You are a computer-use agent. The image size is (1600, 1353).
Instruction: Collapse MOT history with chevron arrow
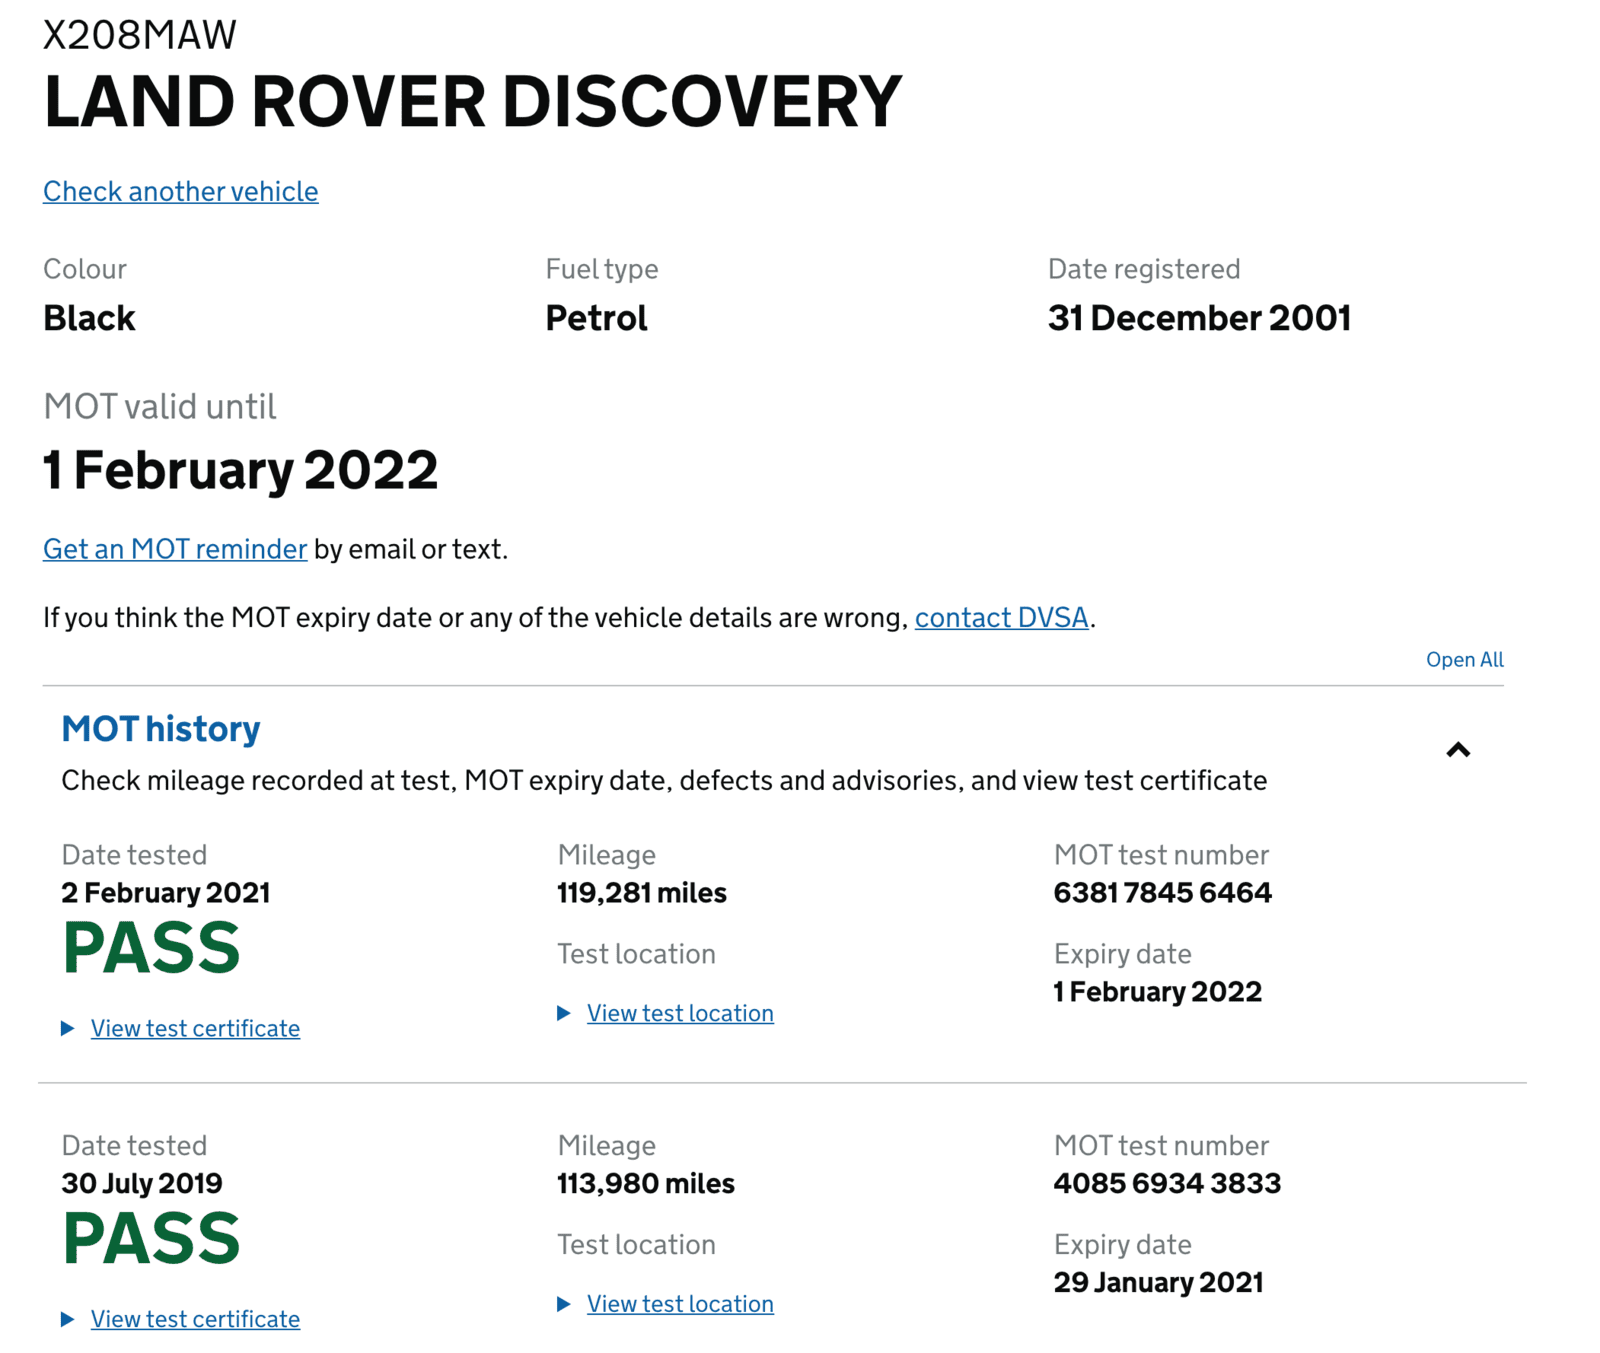click(x=1458, y=750)
